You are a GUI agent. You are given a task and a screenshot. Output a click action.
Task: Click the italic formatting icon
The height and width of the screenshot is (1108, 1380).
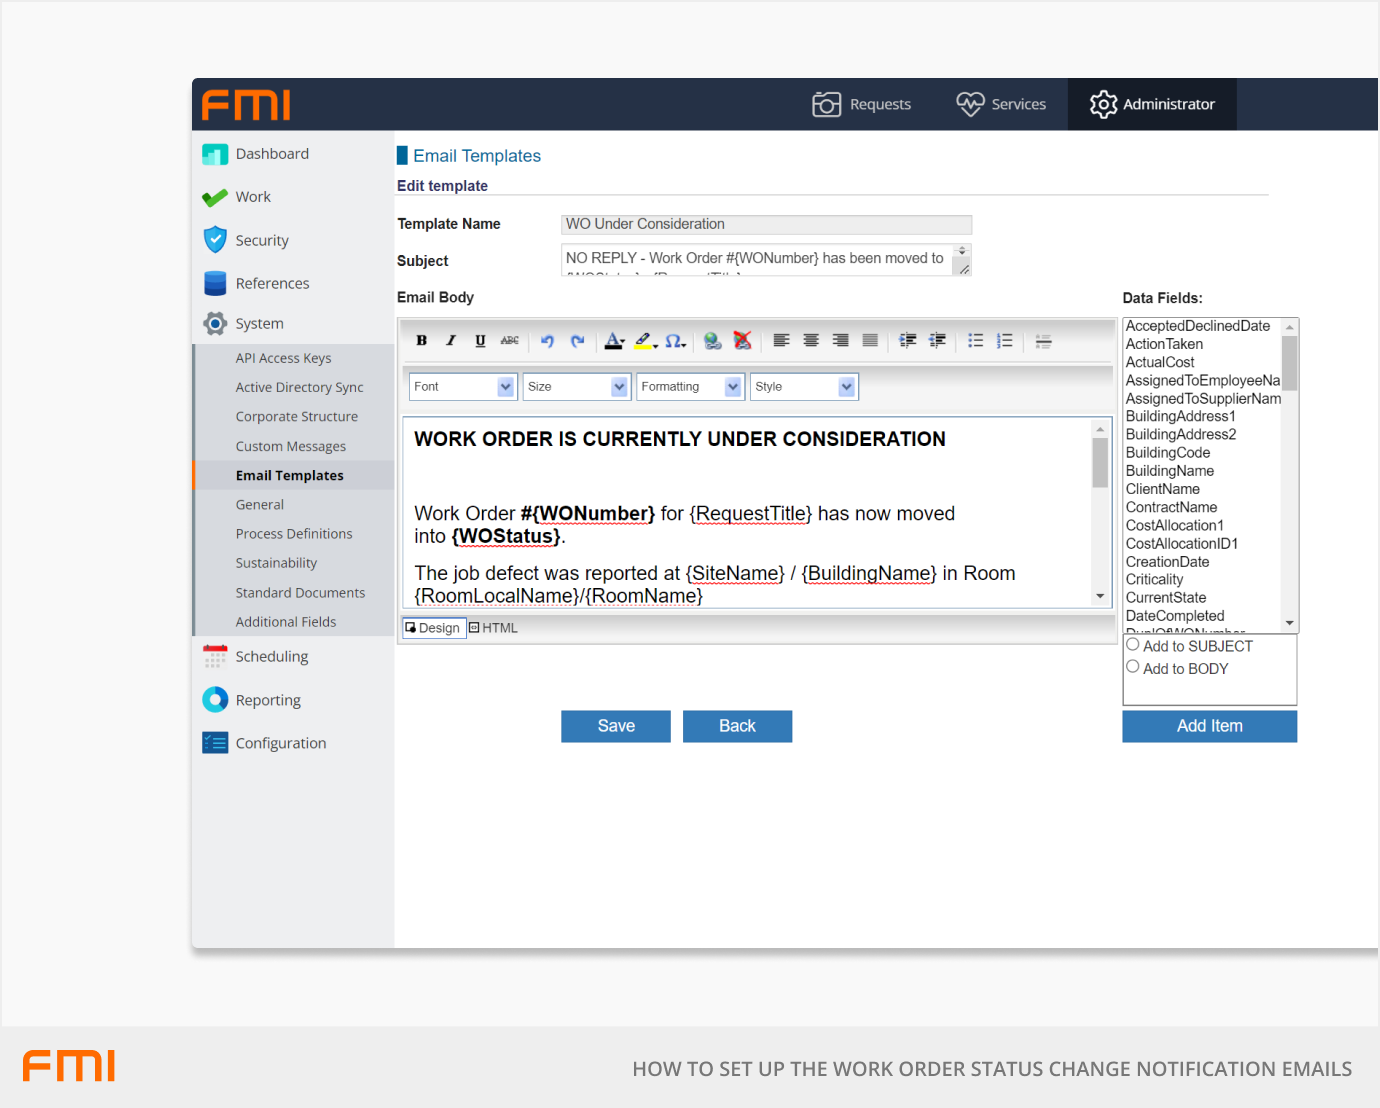coord(451,341)
